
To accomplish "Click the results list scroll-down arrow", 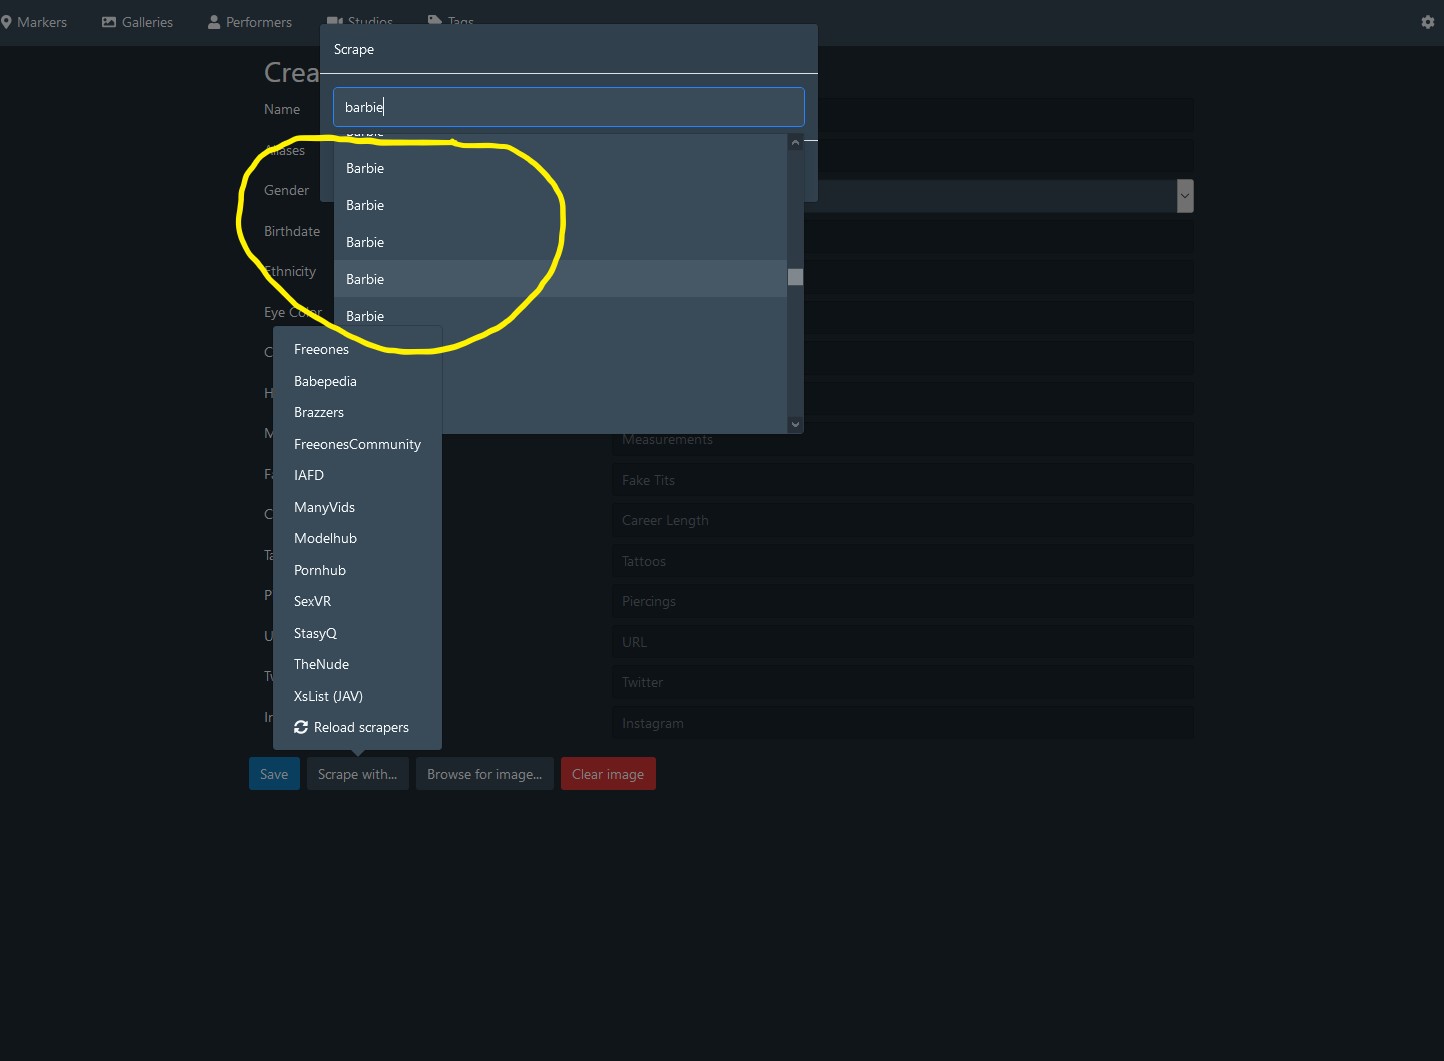I will pyautogui.click(x=795, y=424).
